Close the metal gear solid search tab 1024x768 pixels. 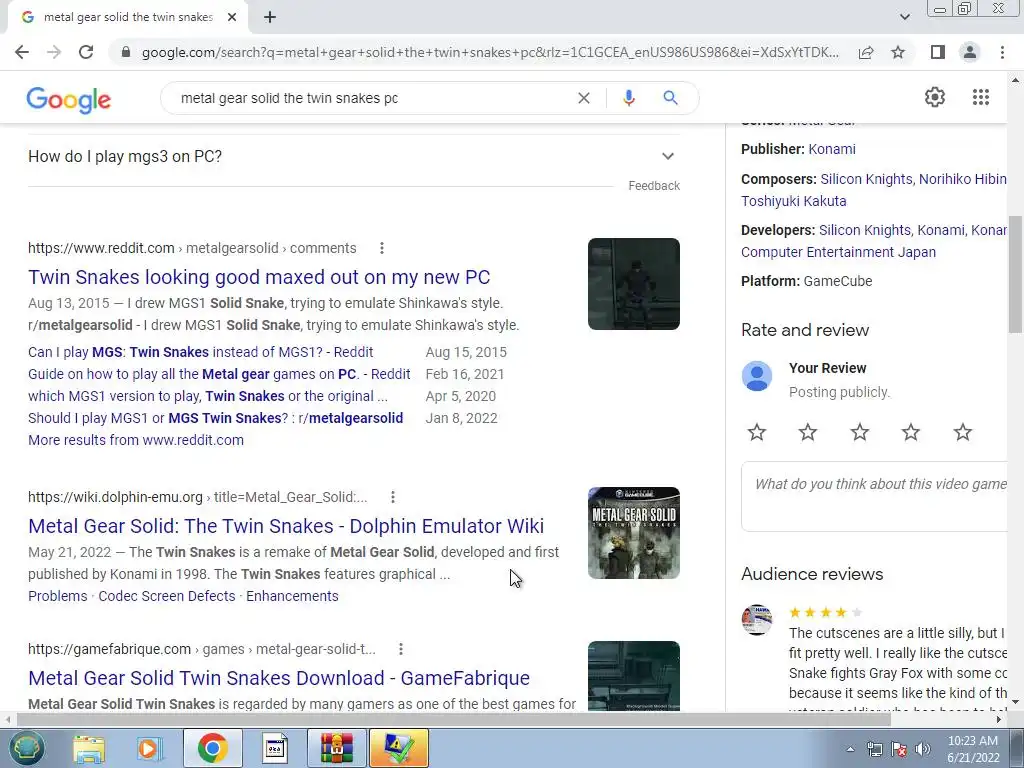232,18
